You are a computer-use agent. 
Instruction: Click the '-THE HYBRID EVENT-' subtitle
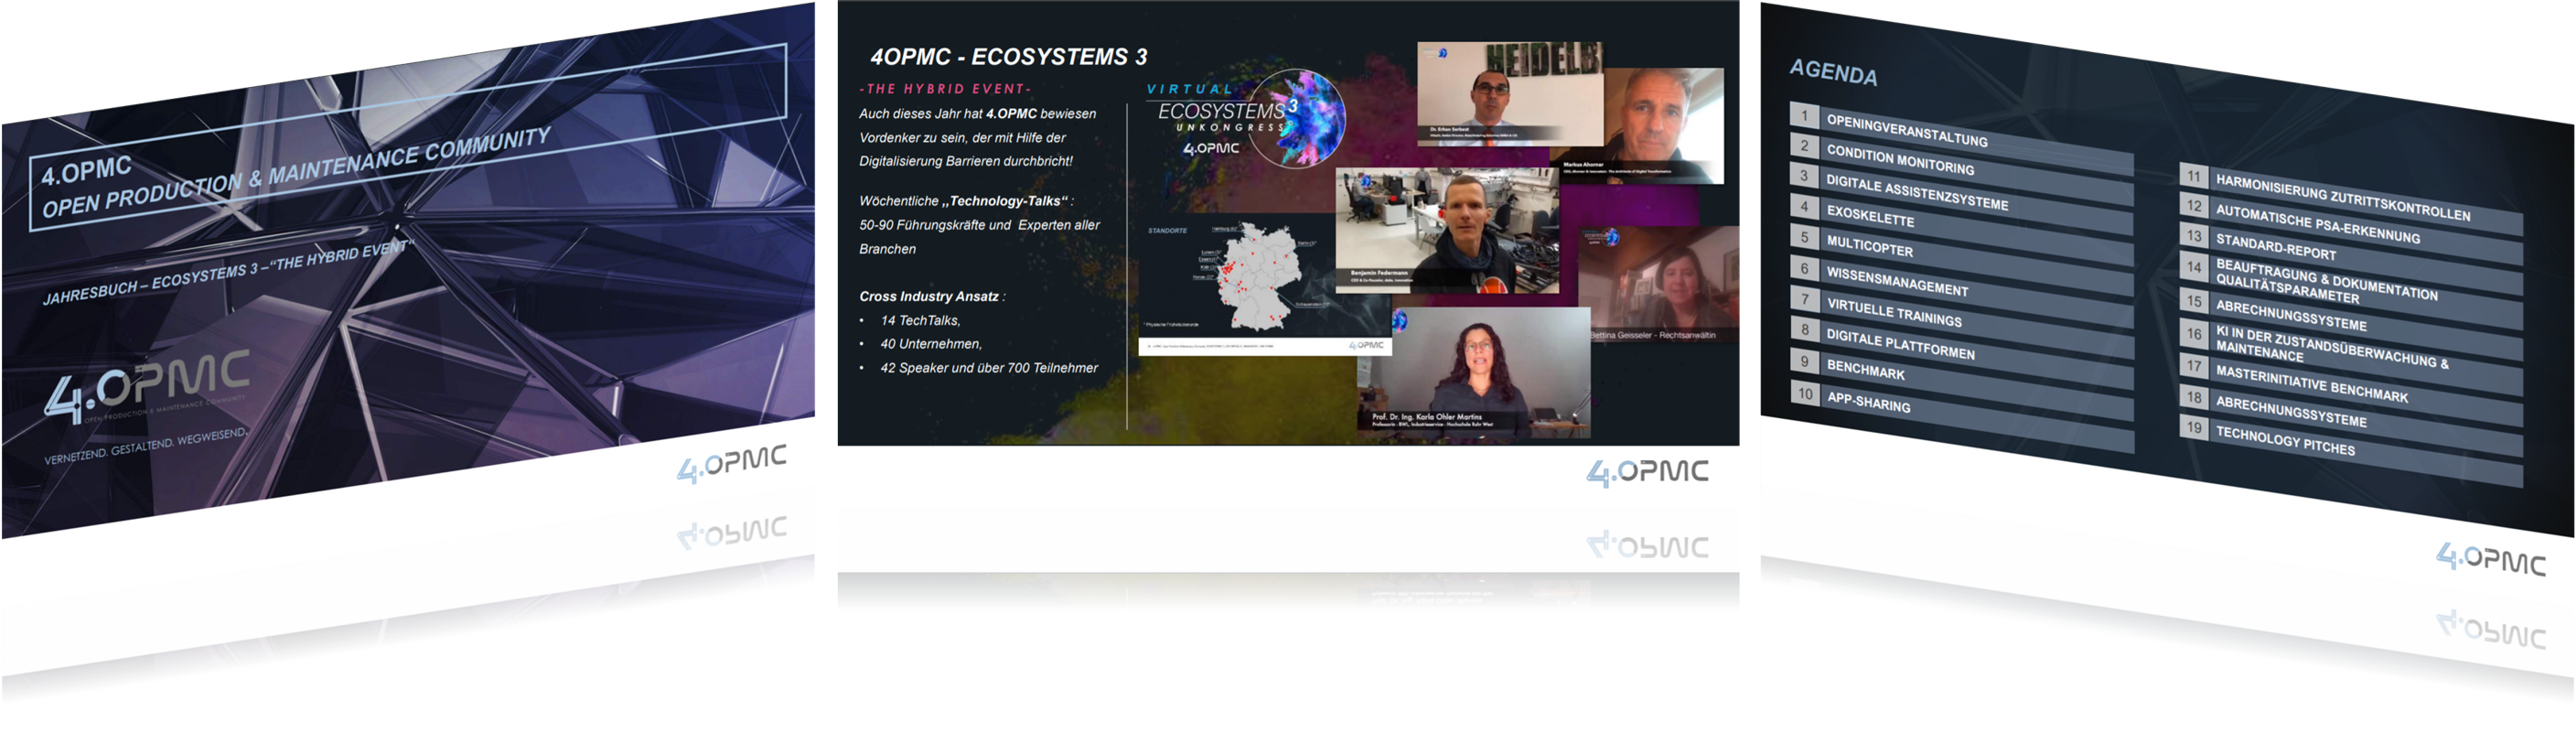tap(944, 89)
